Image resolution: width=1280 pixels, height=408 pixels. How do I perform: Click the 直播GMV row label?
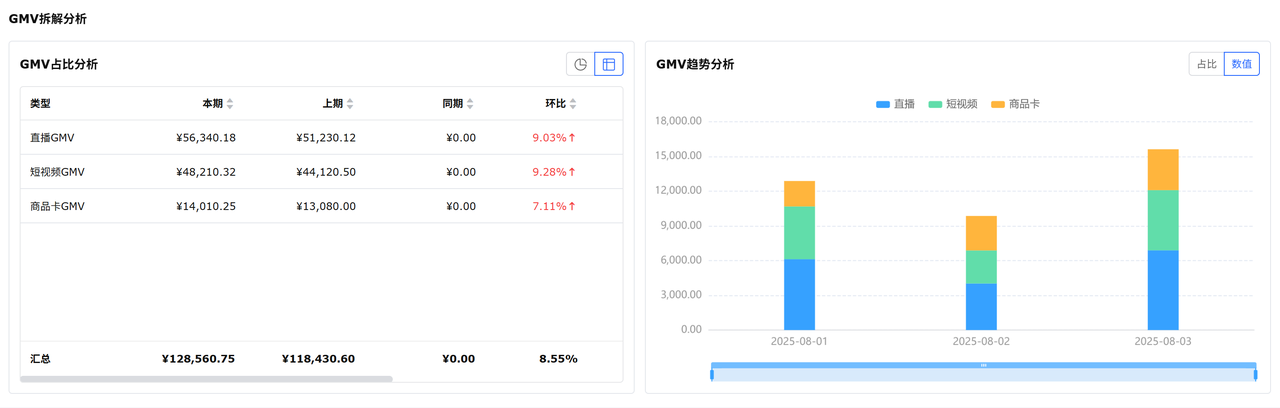click(x=52, y=138)
